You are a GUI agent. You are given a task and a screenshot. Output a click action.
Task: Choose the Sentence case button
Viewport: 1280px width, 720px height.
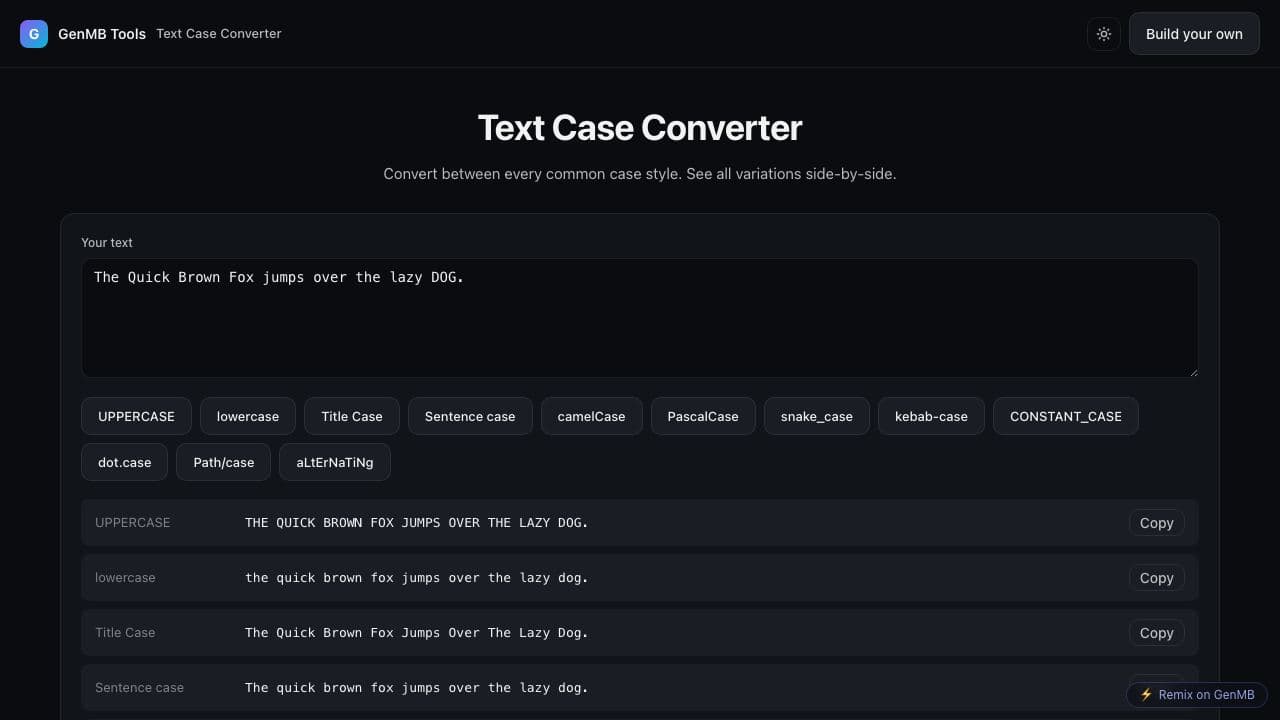pos(470,416)
